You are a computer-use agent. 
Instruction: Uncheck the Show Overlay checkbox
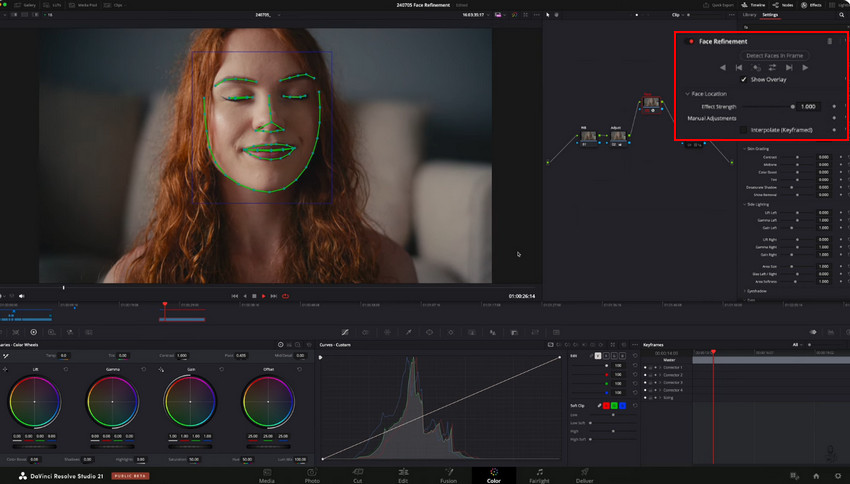744,79
